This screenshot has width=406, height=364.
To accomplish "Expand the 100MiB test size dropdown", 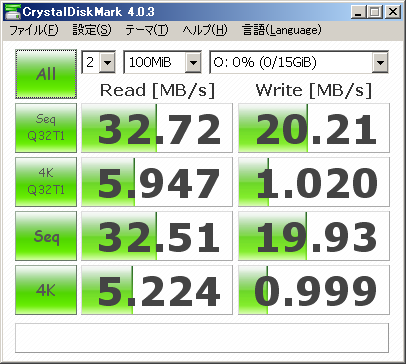I will click(193, 62).
